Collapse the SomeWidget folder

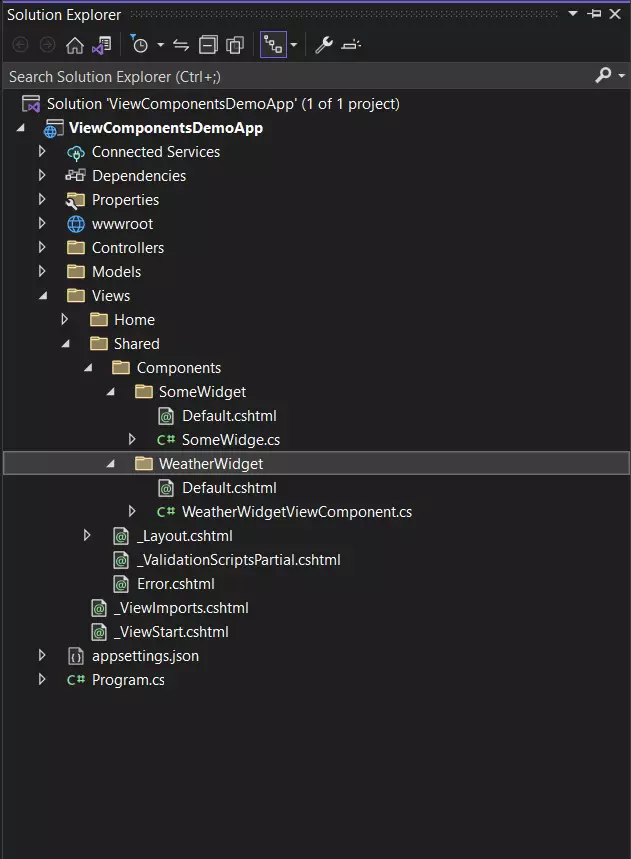[x=111, y=392]
